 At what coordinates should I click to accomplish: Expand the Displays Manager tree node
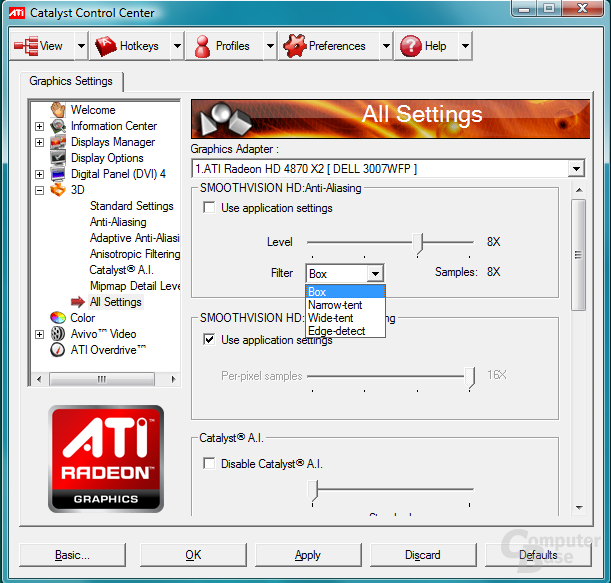click(39, 142)
